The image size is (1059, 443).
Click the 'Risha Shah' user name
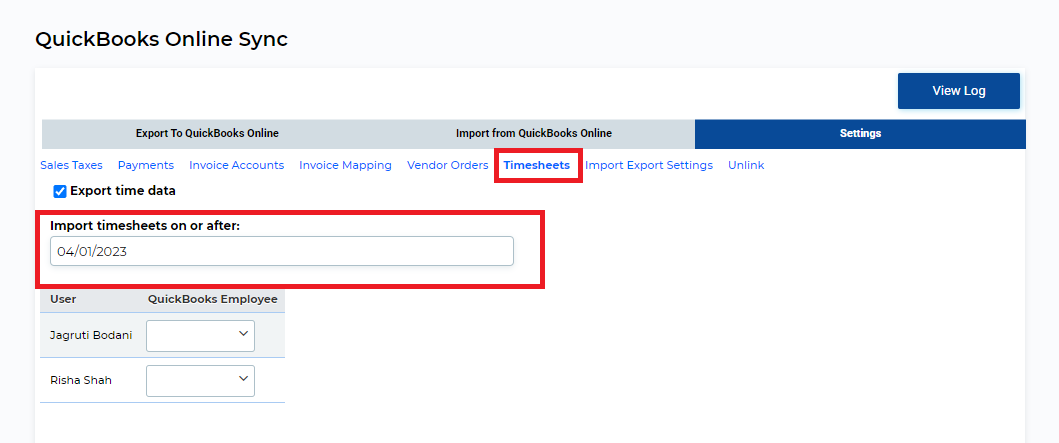click(81, 381)
